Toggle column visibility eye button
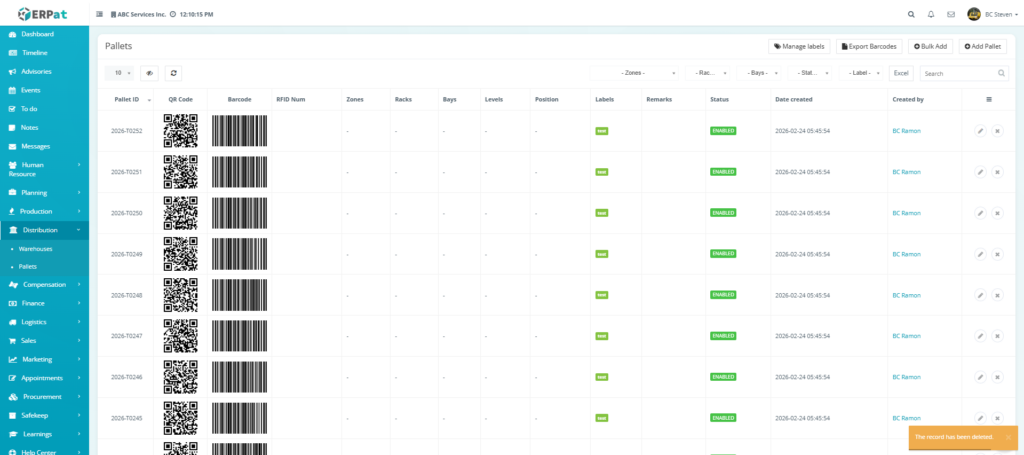 pos(149,73)
